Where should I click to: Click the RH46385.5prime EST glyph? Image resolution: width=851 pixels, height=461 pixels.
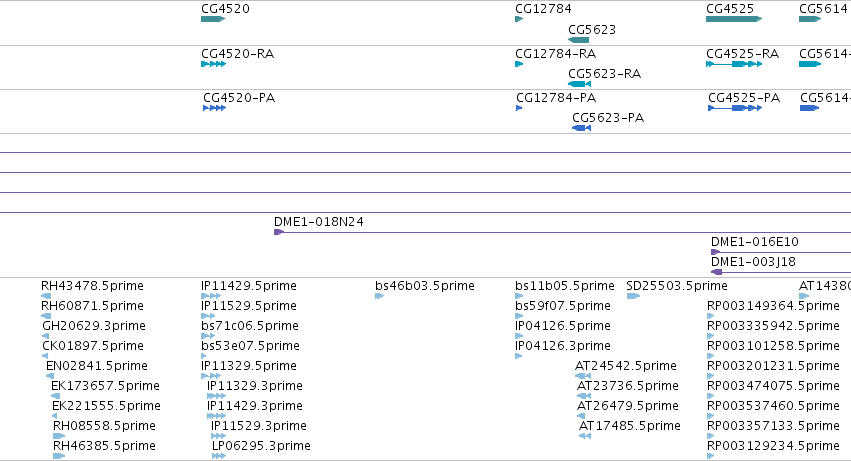point(59,456)
